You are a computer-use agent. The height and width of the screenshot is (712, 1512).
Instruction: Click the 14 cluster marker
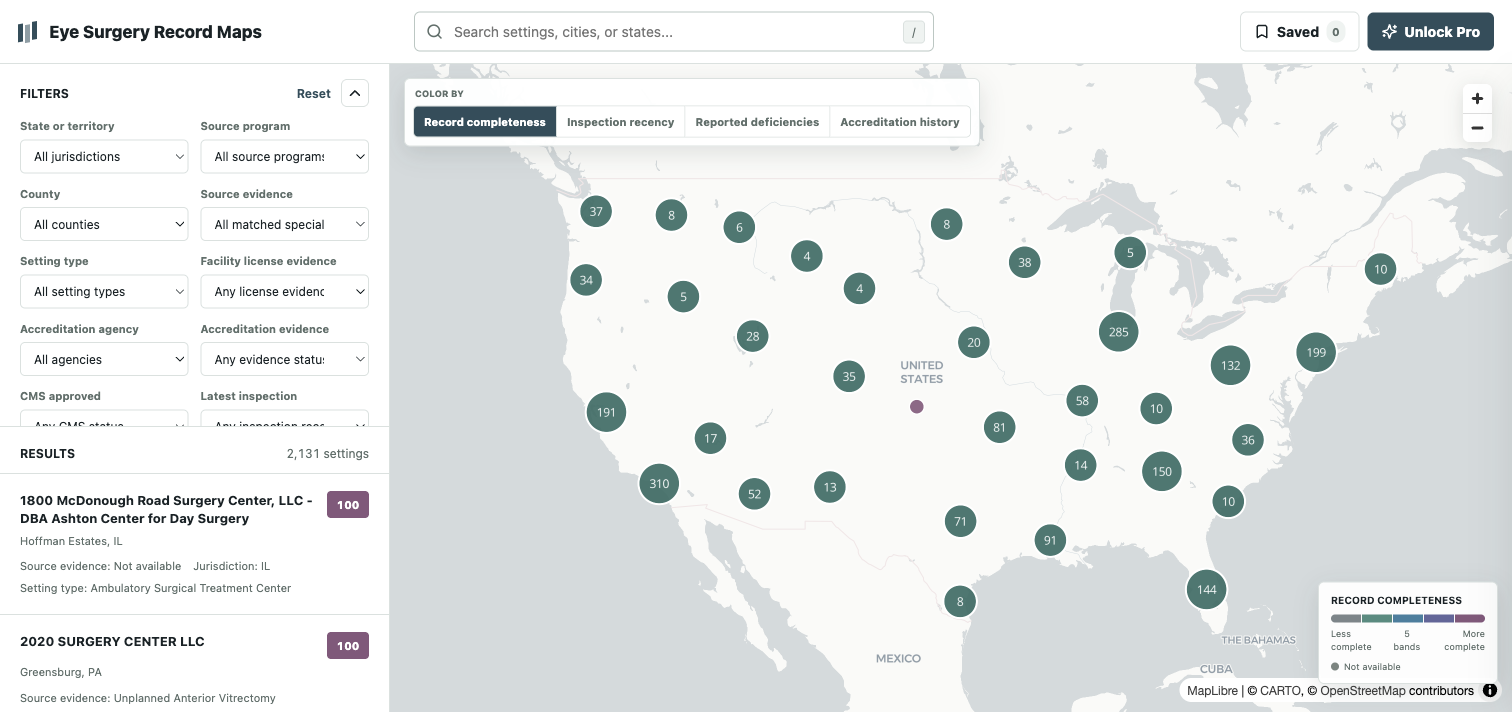click(1081, 465)
